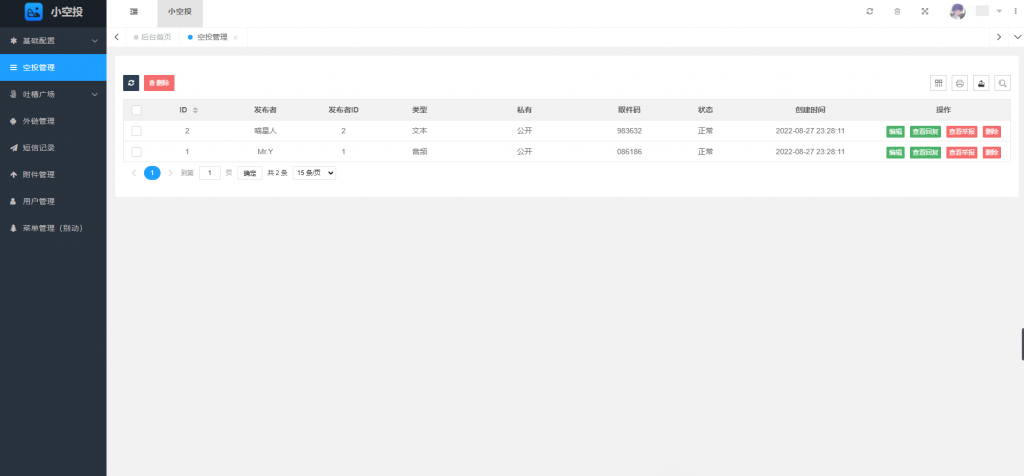Collapse the sidebar with the hamburger icon
The width and height of the screenshot is (1024, 476).
[x=134, y=11]
